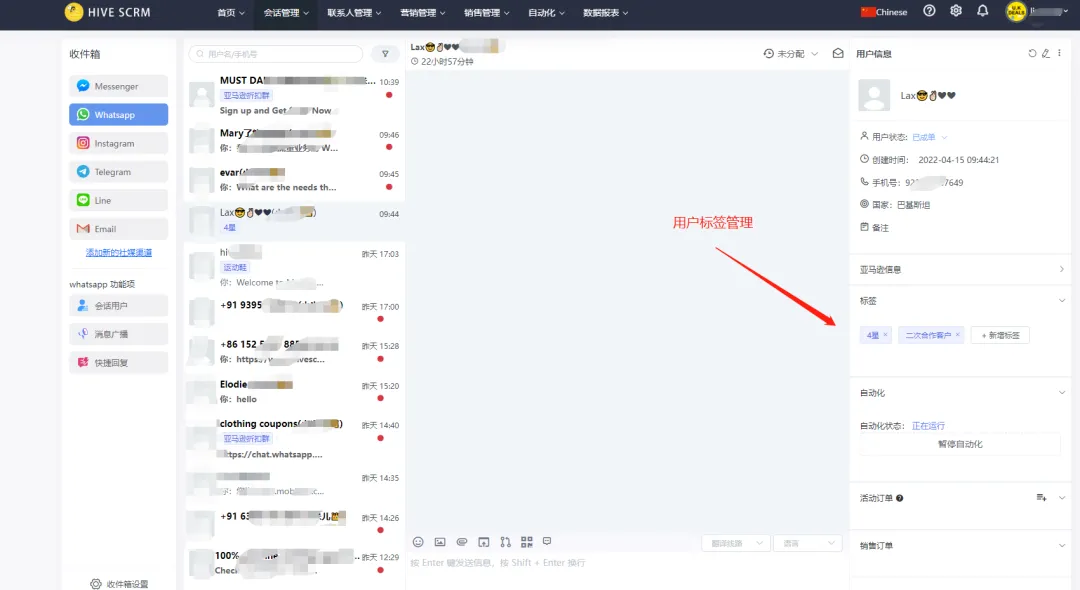
Task: Click the user avatar in header
Action: tap(1016, 12)
